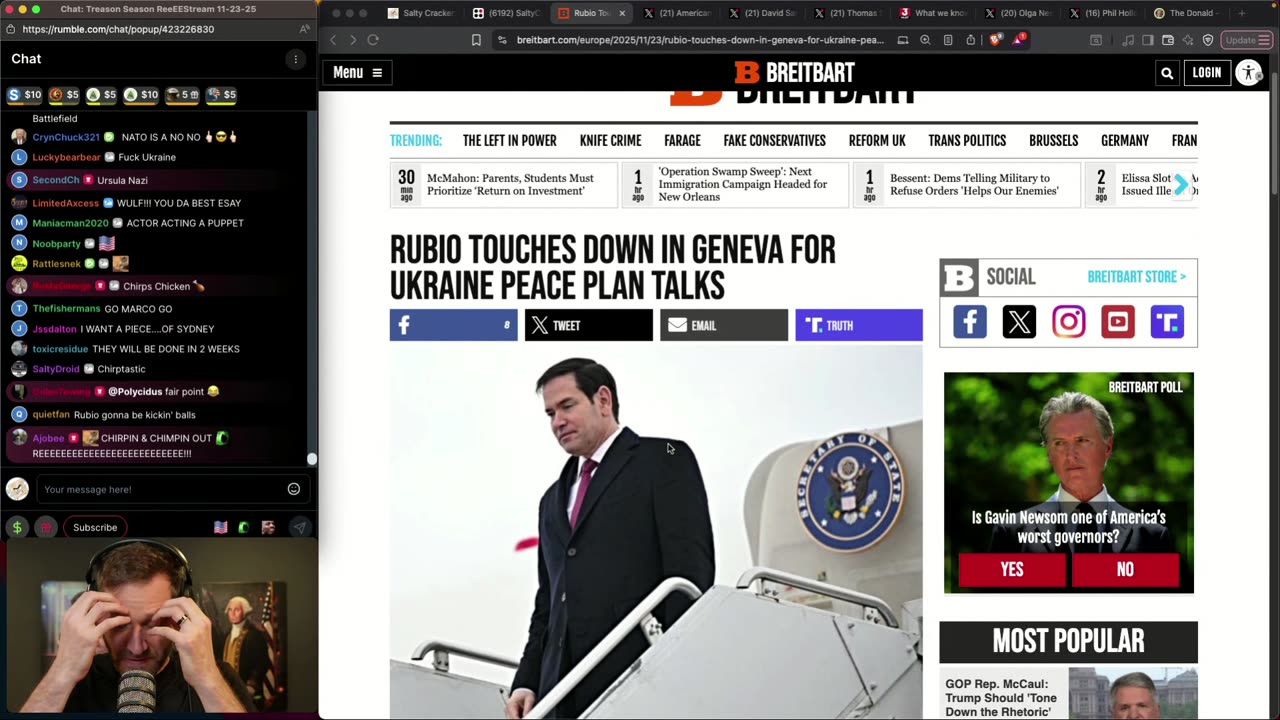The width and height of the screenshot is (1280, 720).
Task: Open KNIFE CRIME trending topic
Action: (610, 141)
